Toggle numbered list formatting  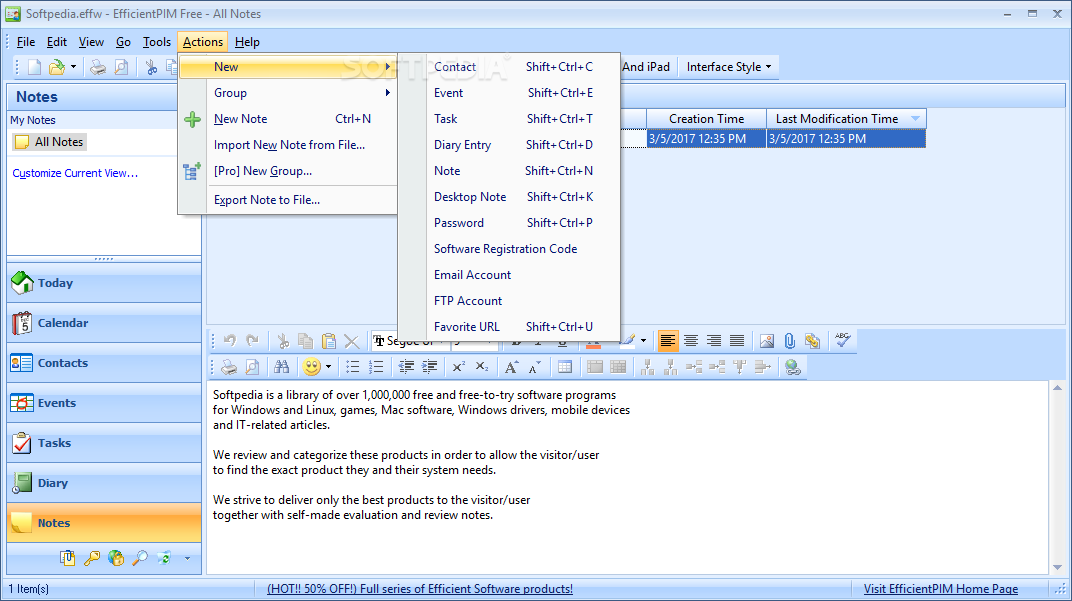tap(376, 367)
